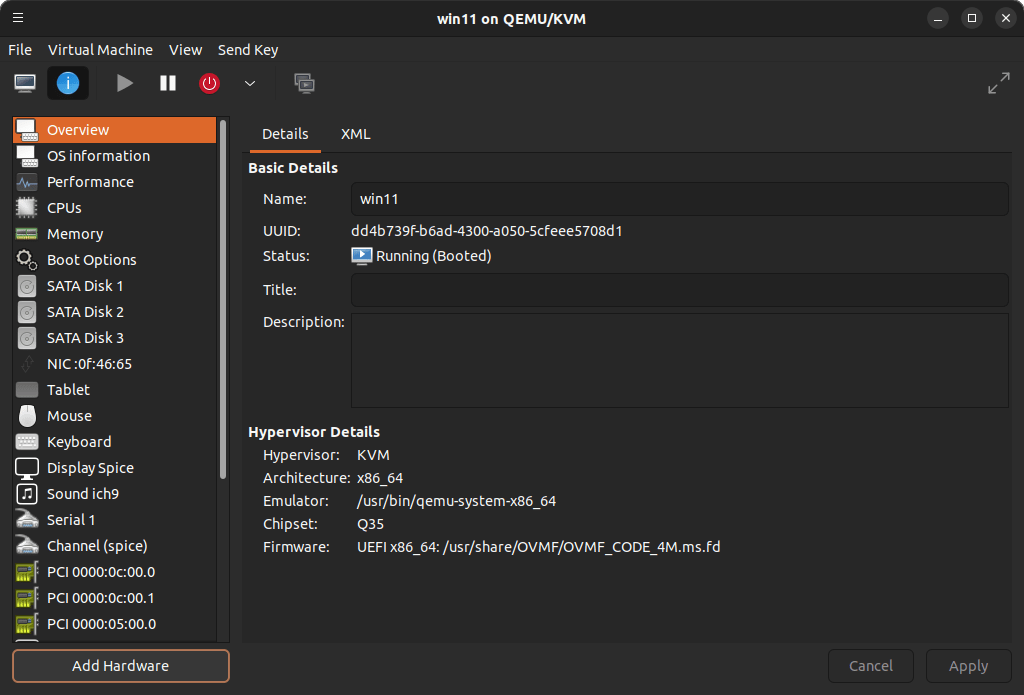Open the hamburger menu in title bar
This screenshot has height=695, width=1024.
click(x=18, y=18)
